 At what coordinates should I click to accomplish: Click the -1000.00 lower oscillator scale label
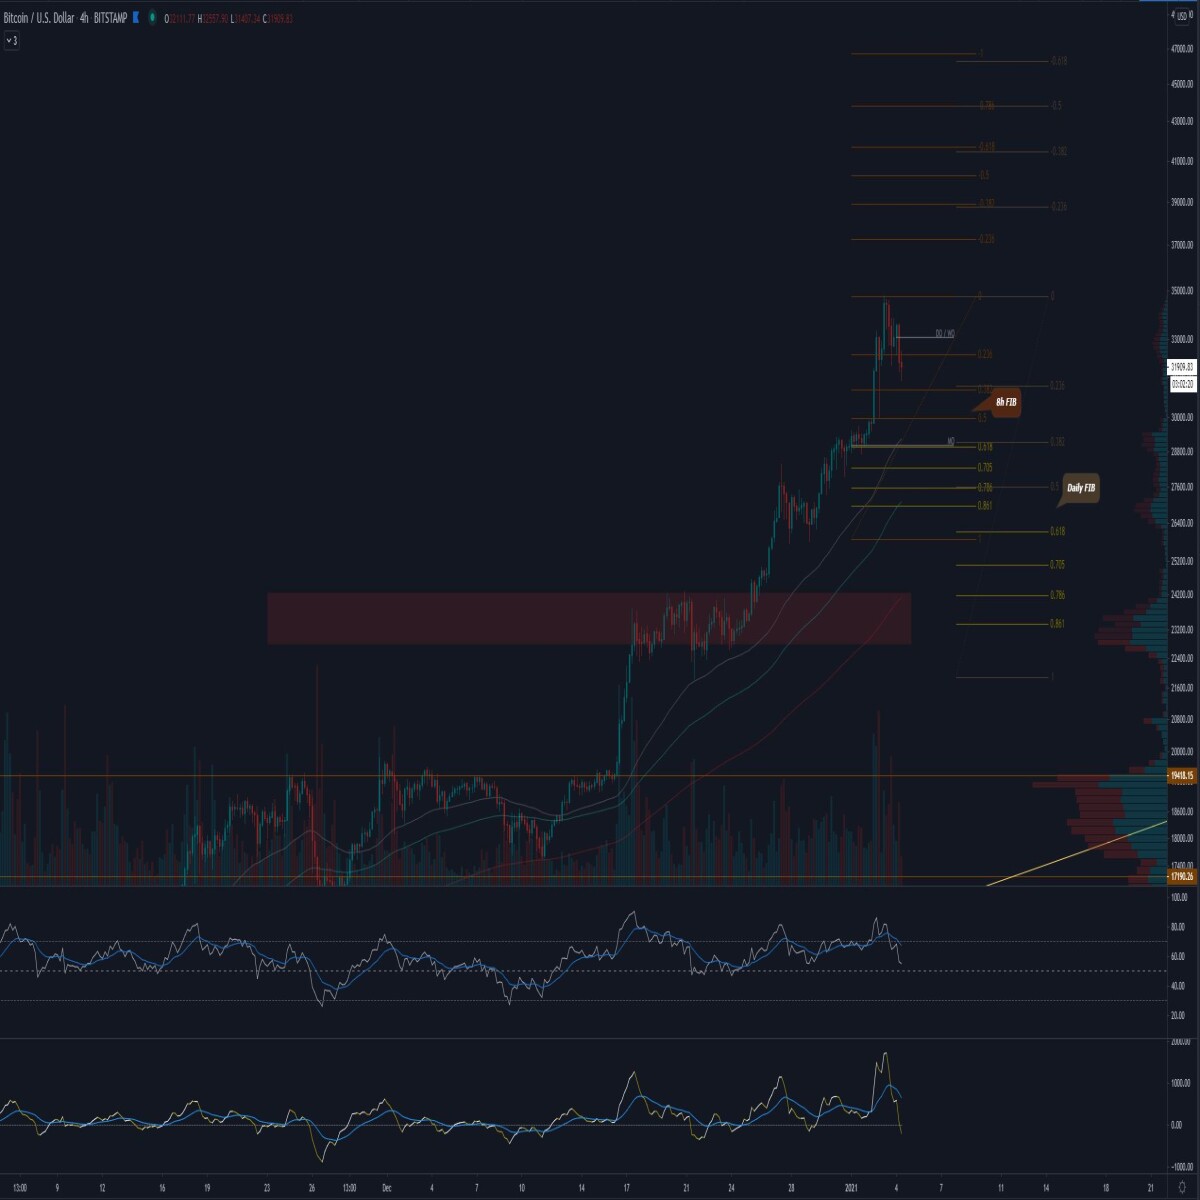click(1181, 1167)
